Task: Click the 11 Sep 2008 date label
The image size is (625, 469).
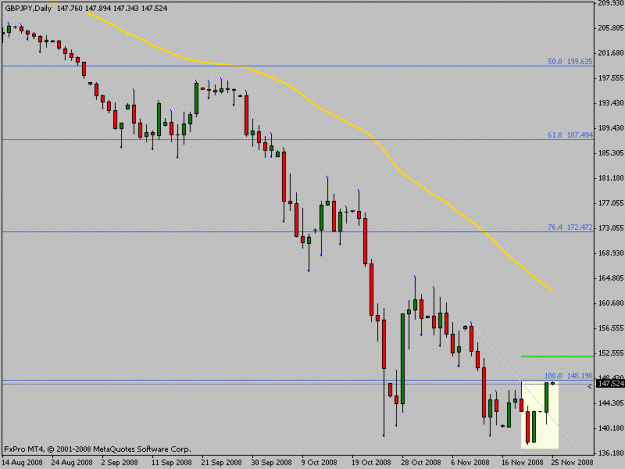Action: (171, 462)
